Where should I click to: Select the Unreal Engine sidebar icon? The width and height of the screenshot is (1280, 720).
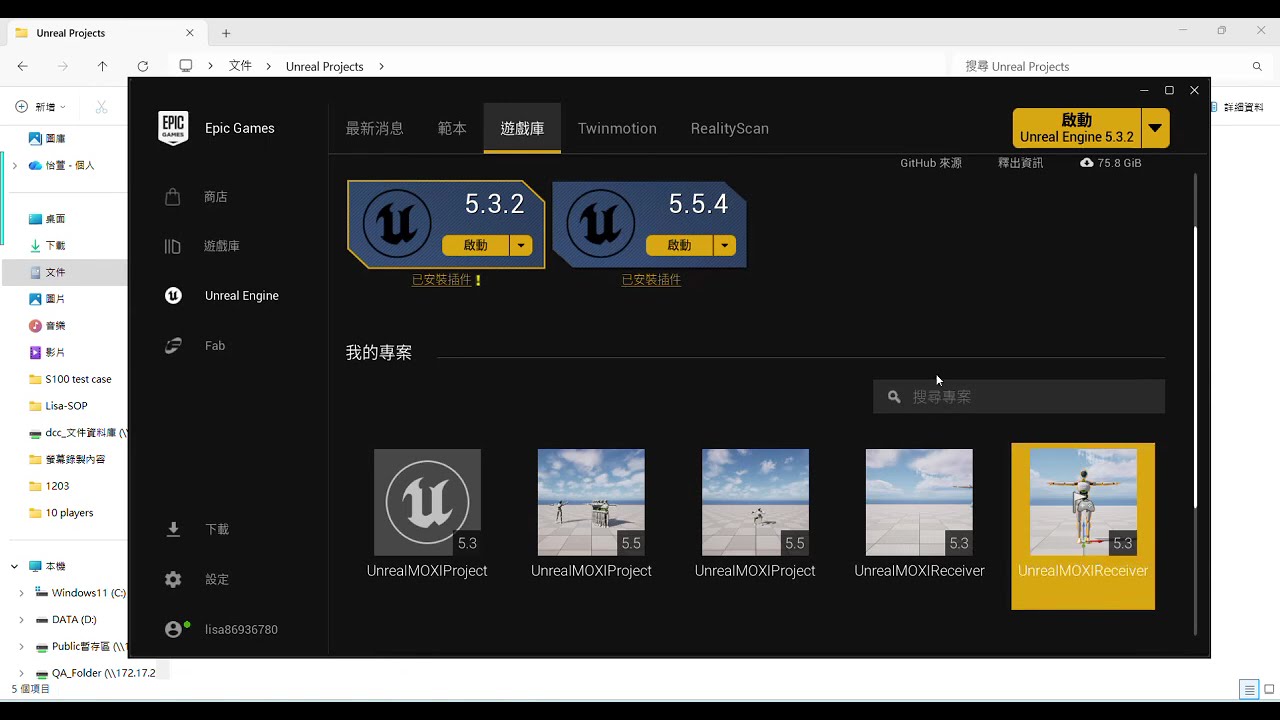point(173,296)
